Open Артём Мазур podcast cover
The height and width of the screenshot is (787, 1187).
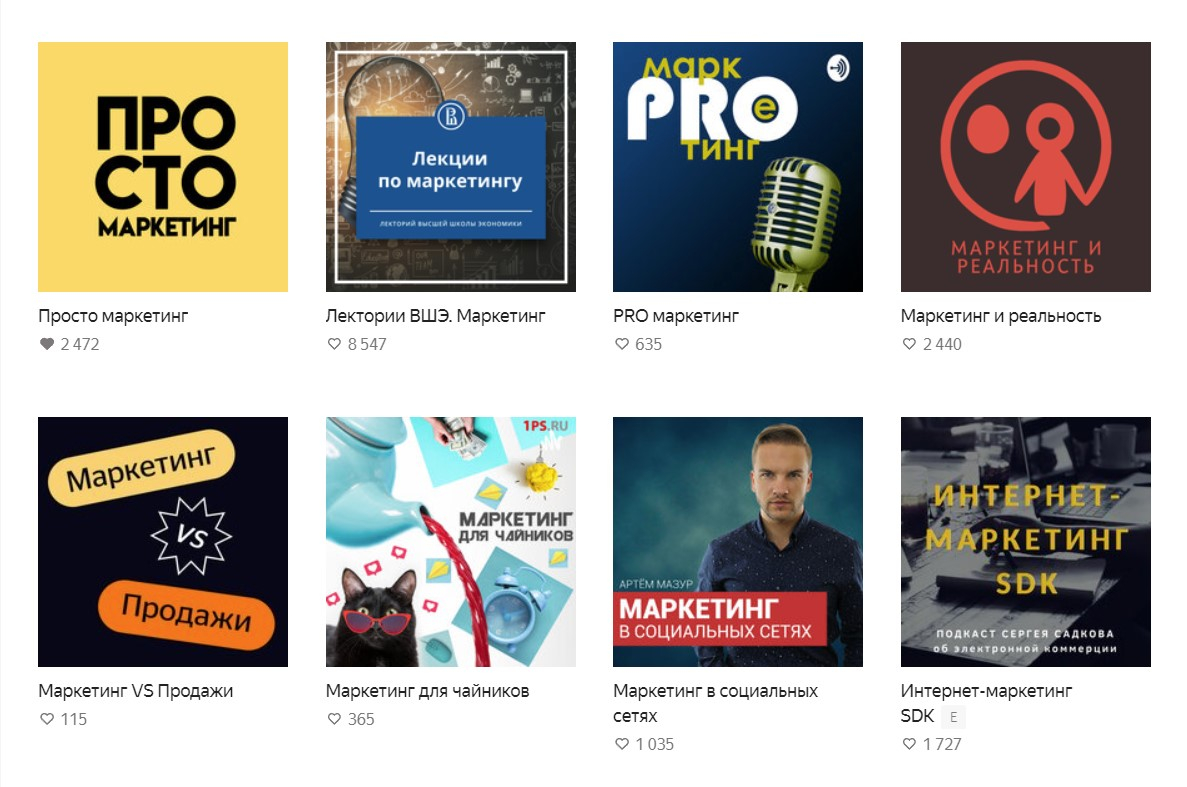(x=738, y=542)
